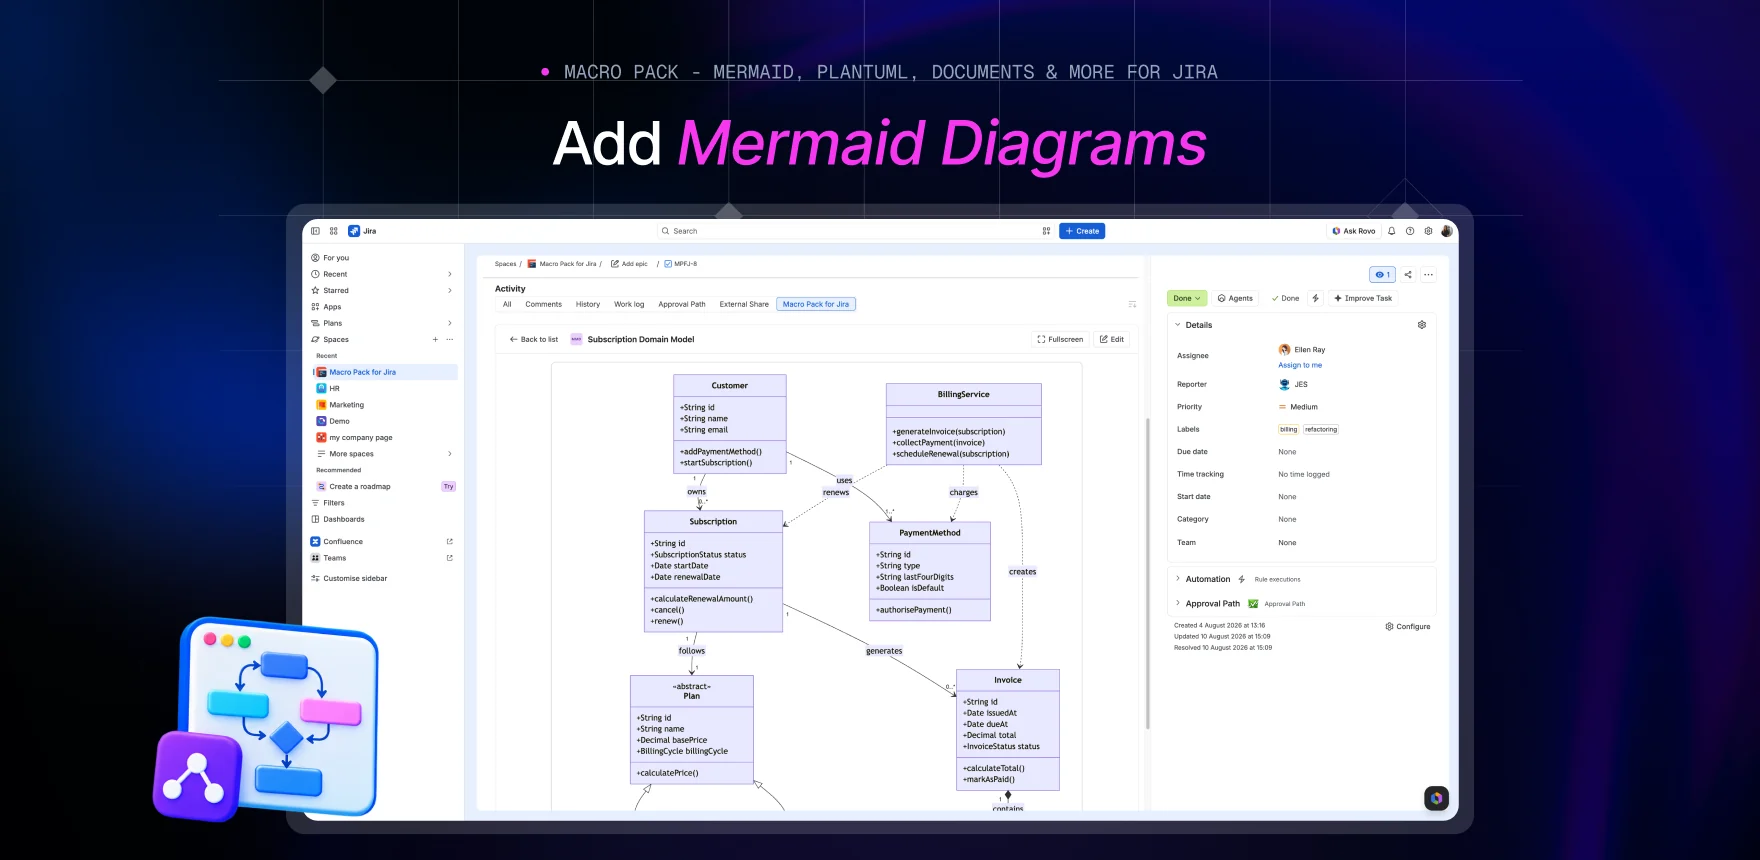
Task: Open the help question mark icon
Action: tap(1410, 231)
